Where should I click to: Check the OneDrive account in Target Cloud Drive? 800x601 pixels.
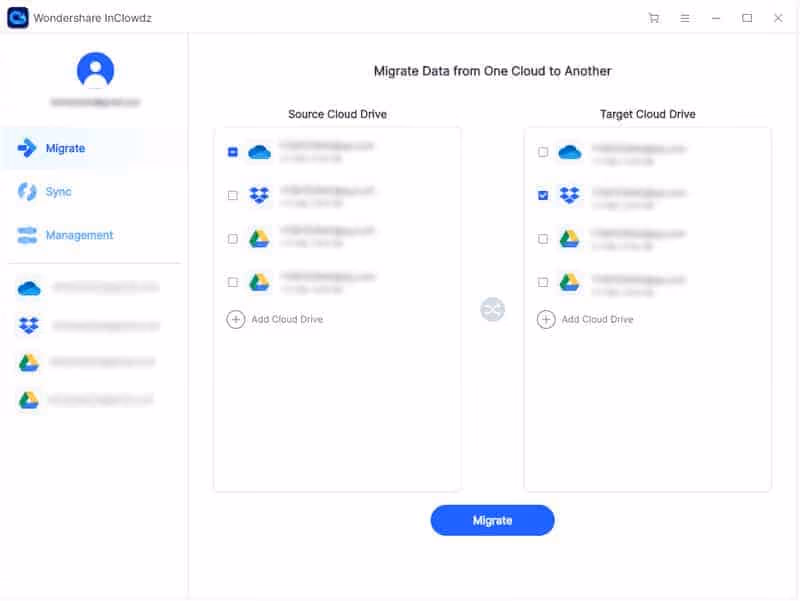[543, 152]
